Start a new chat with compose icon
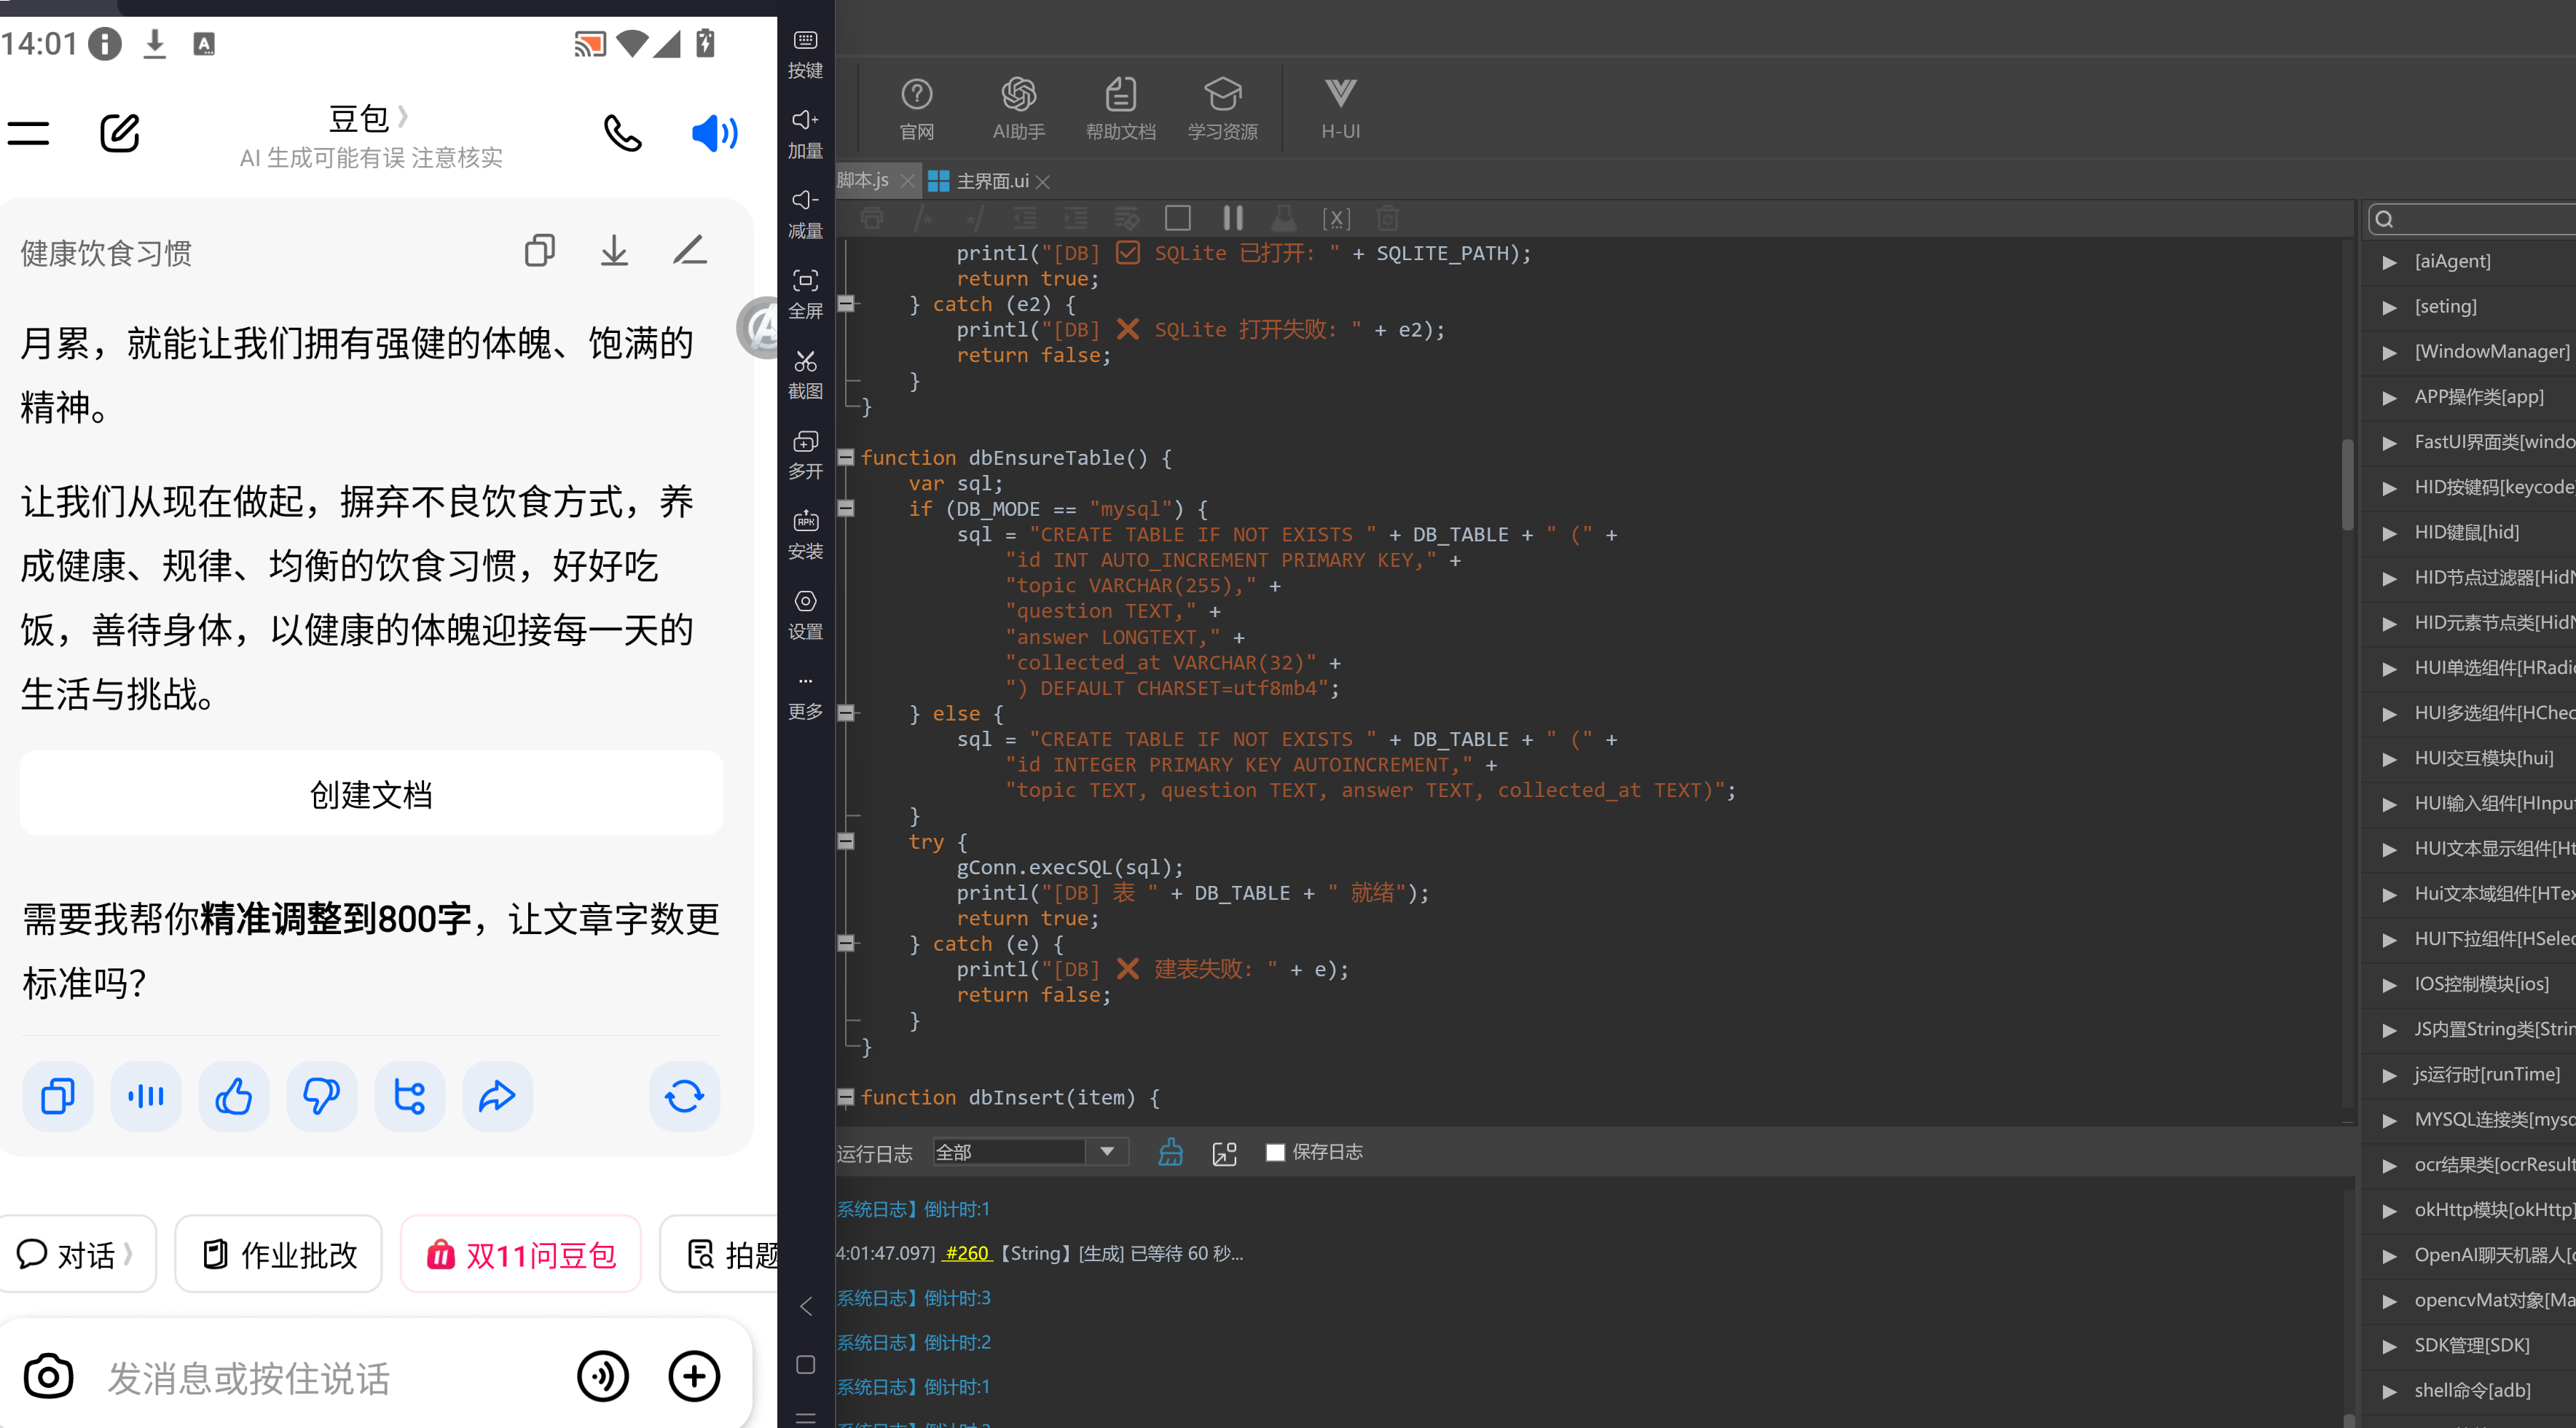This screenshot has height=1428, width=2576. (x=119, y=133)
